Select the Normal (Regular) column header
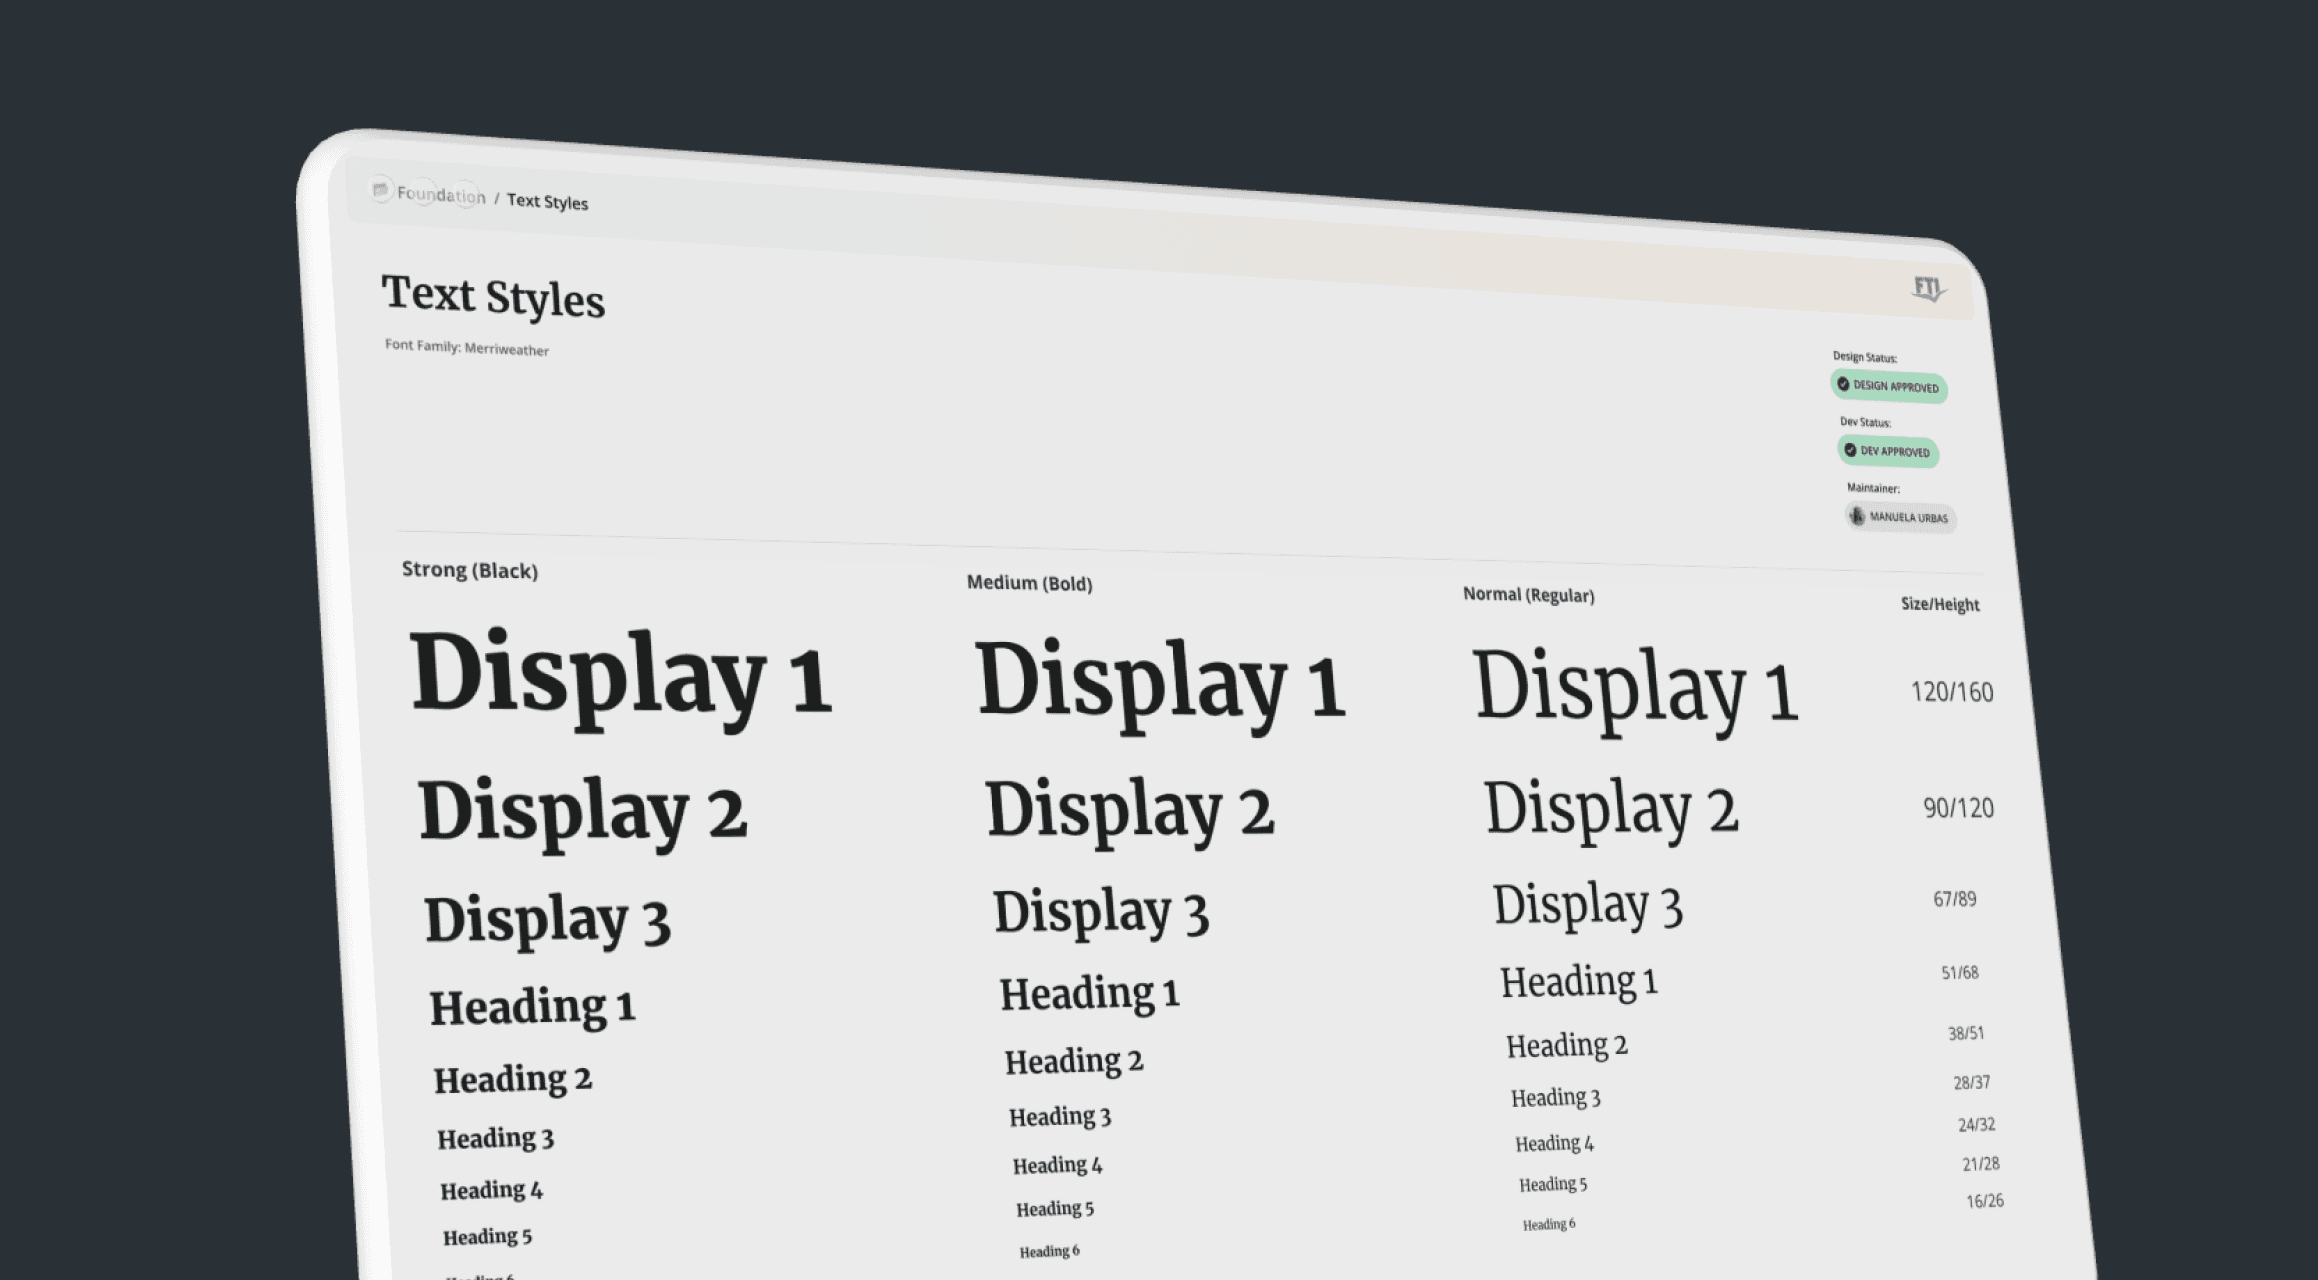The image size is (2318, 1280). 1528,595
